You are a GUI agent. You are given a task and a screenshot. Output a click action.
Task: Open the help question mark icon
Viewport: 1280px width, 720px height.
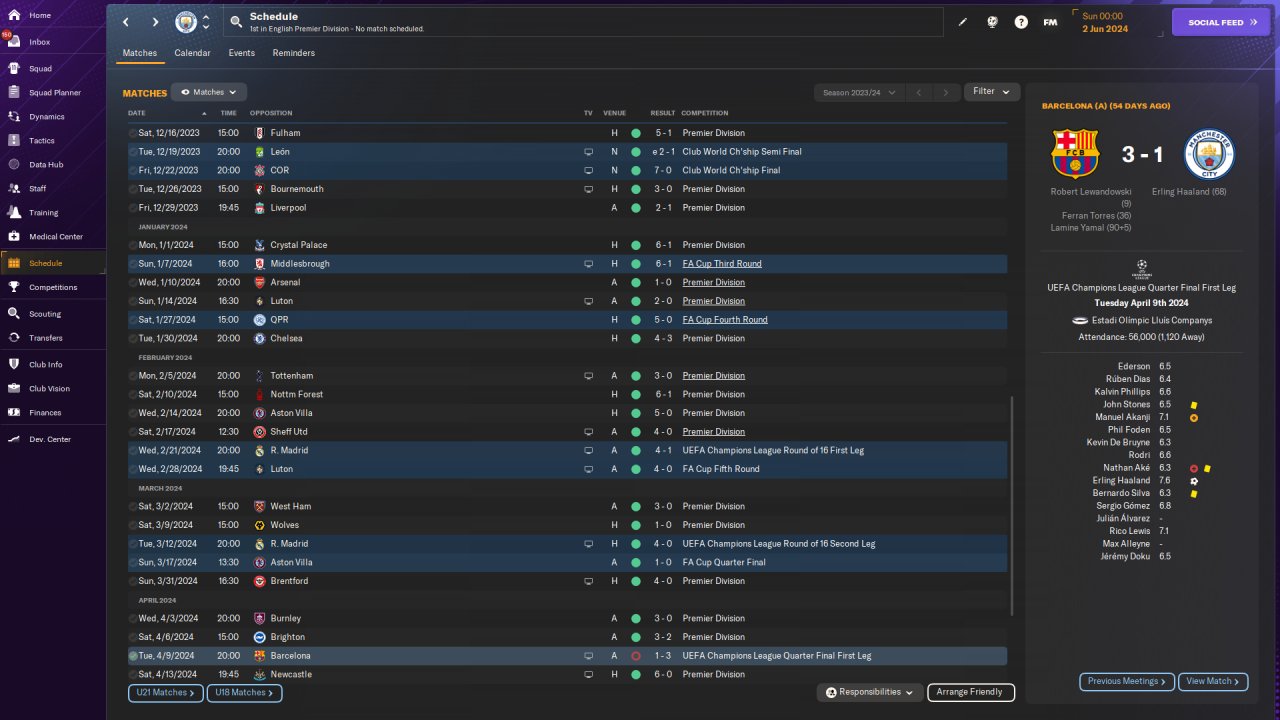1021,22
